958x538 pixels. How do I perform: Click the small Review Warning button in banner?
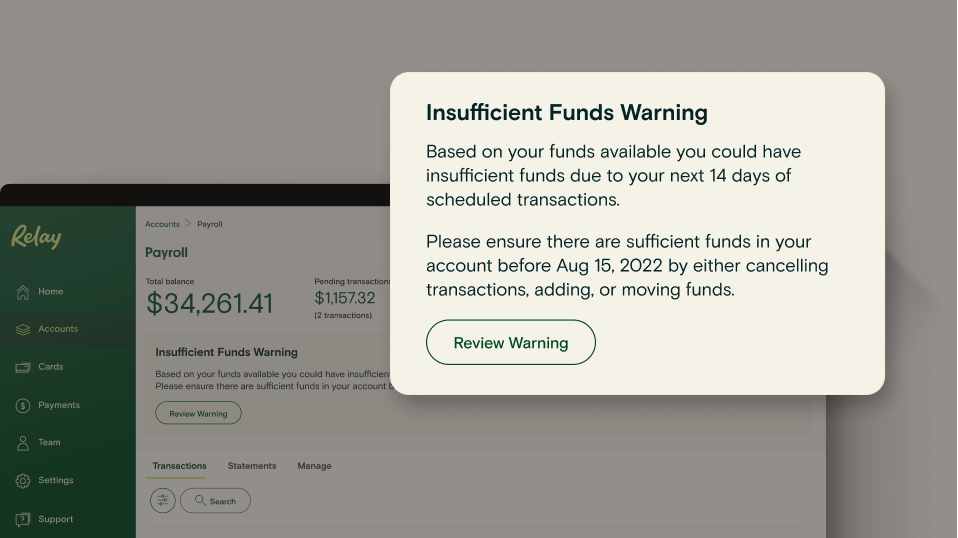point(198,413)
